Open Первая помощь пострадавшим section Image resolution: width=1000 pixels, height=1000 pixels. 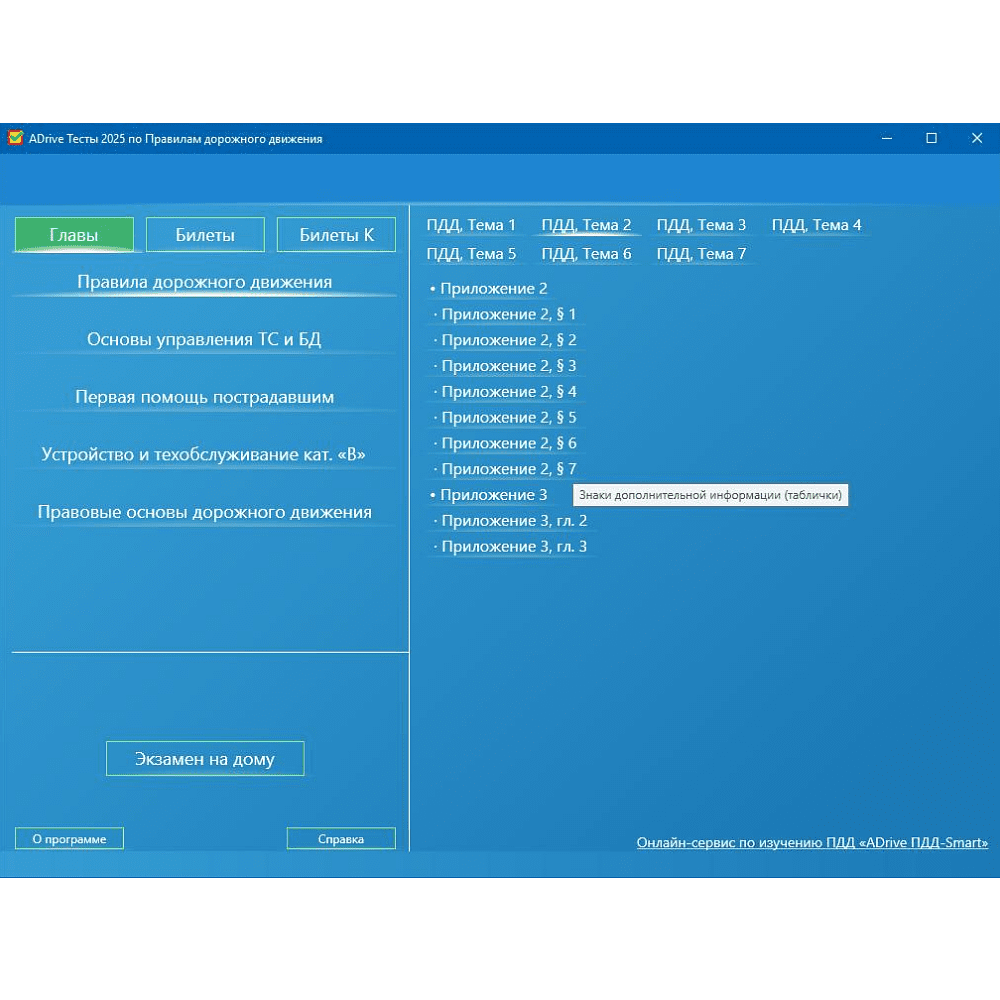pyautogui.click(x=204, y=397)
